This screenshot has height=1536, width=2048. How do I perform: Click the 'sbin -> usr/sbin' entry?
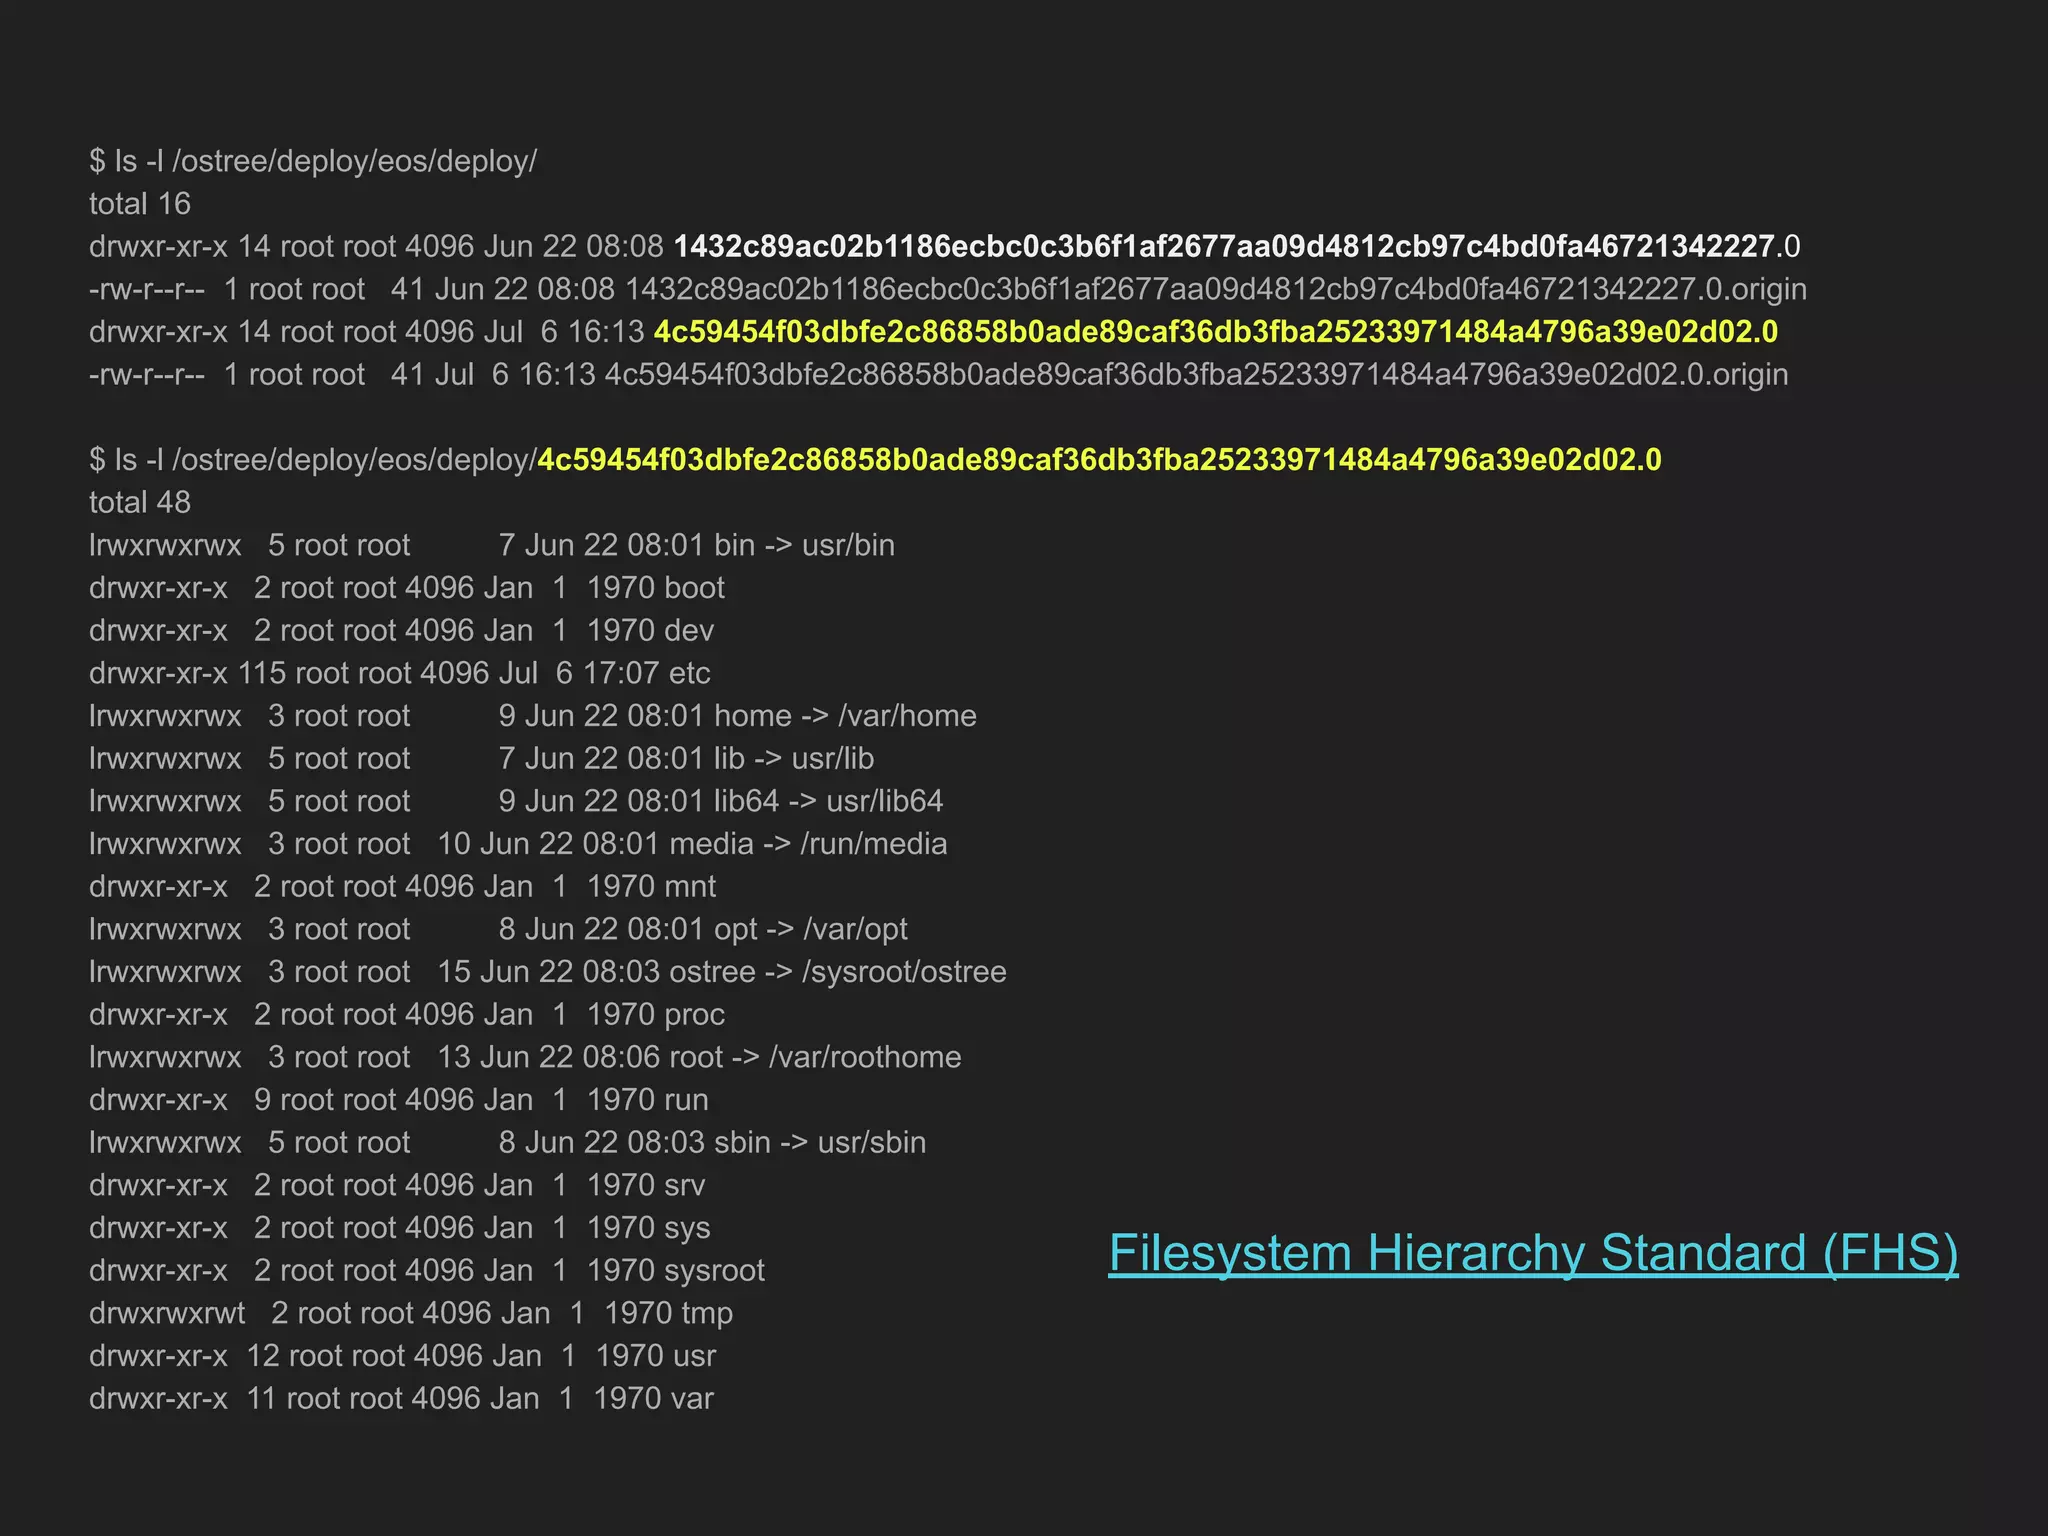(820, 1142)
